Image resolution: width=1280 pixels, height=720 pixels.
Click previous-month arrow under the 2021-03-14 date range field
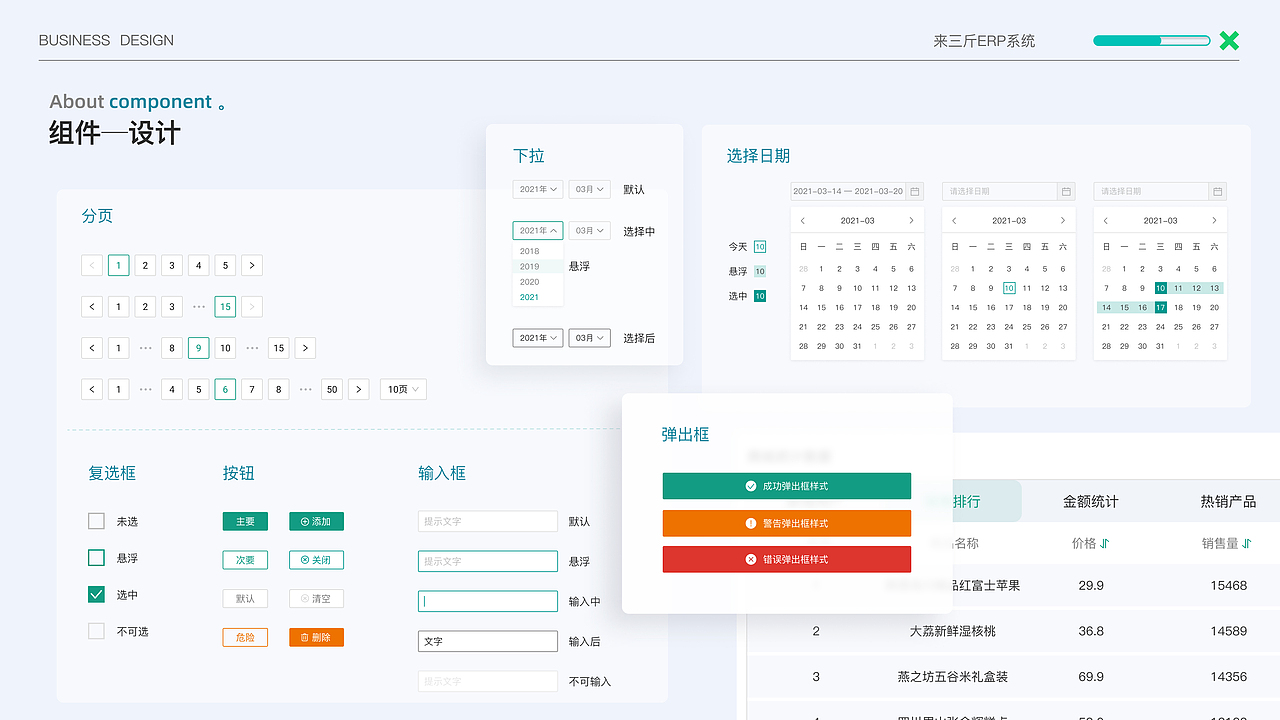pyautogui.click(x=803, y=220)
